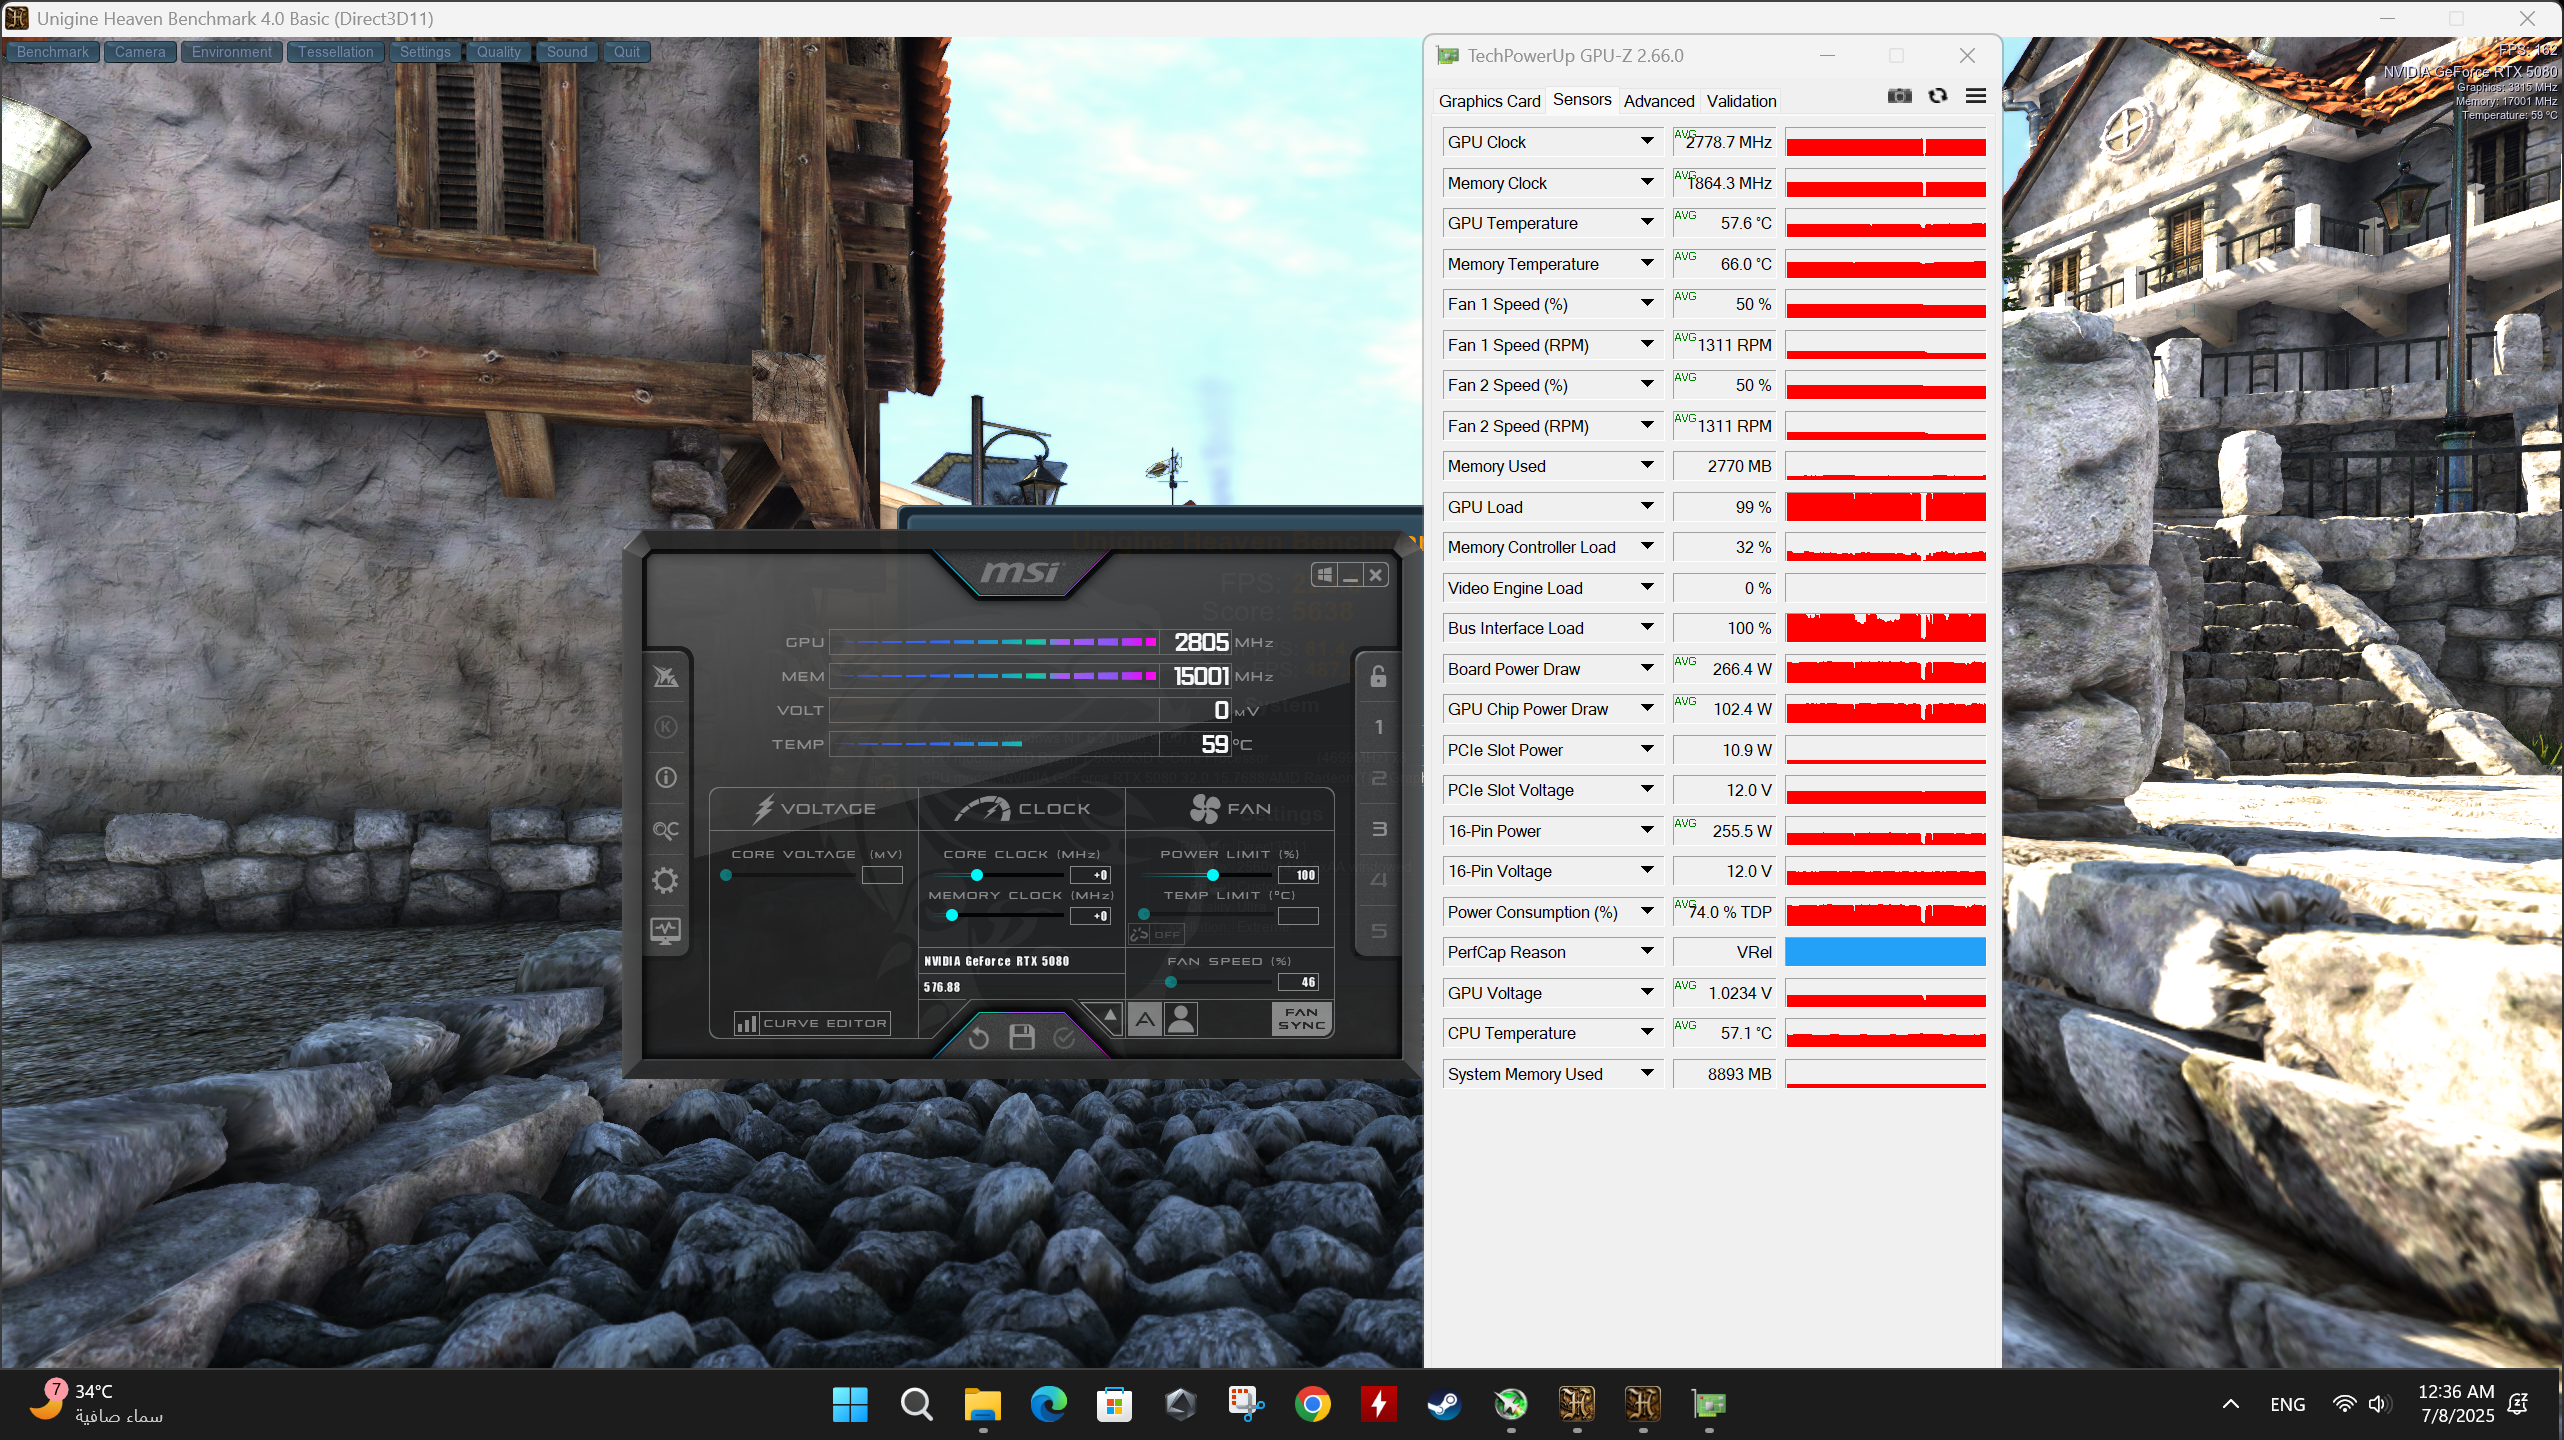Open Heaven Settings button

[x=425, y=52]
